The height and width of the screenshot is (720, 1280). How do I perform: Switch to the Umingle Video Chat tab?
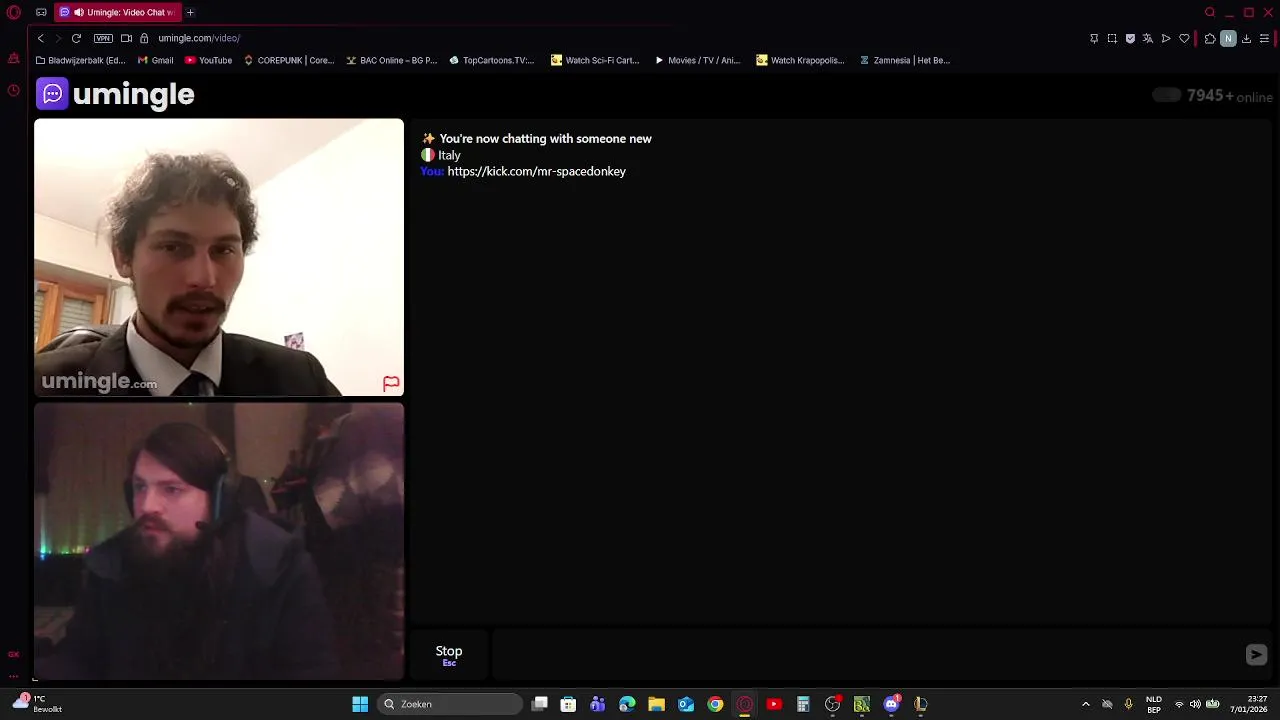pos(118,13)
